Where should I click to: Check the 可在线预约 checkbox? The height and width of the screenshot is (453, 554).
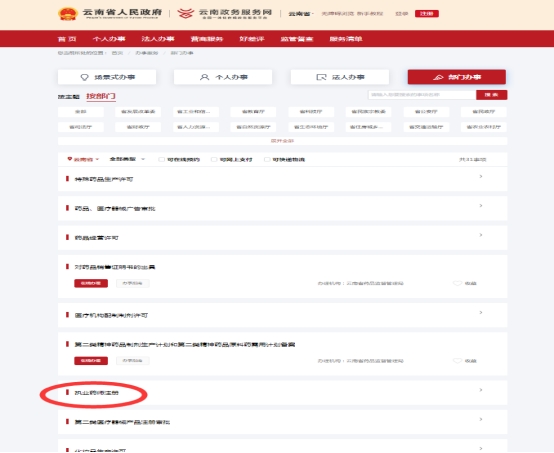[161, 159]
